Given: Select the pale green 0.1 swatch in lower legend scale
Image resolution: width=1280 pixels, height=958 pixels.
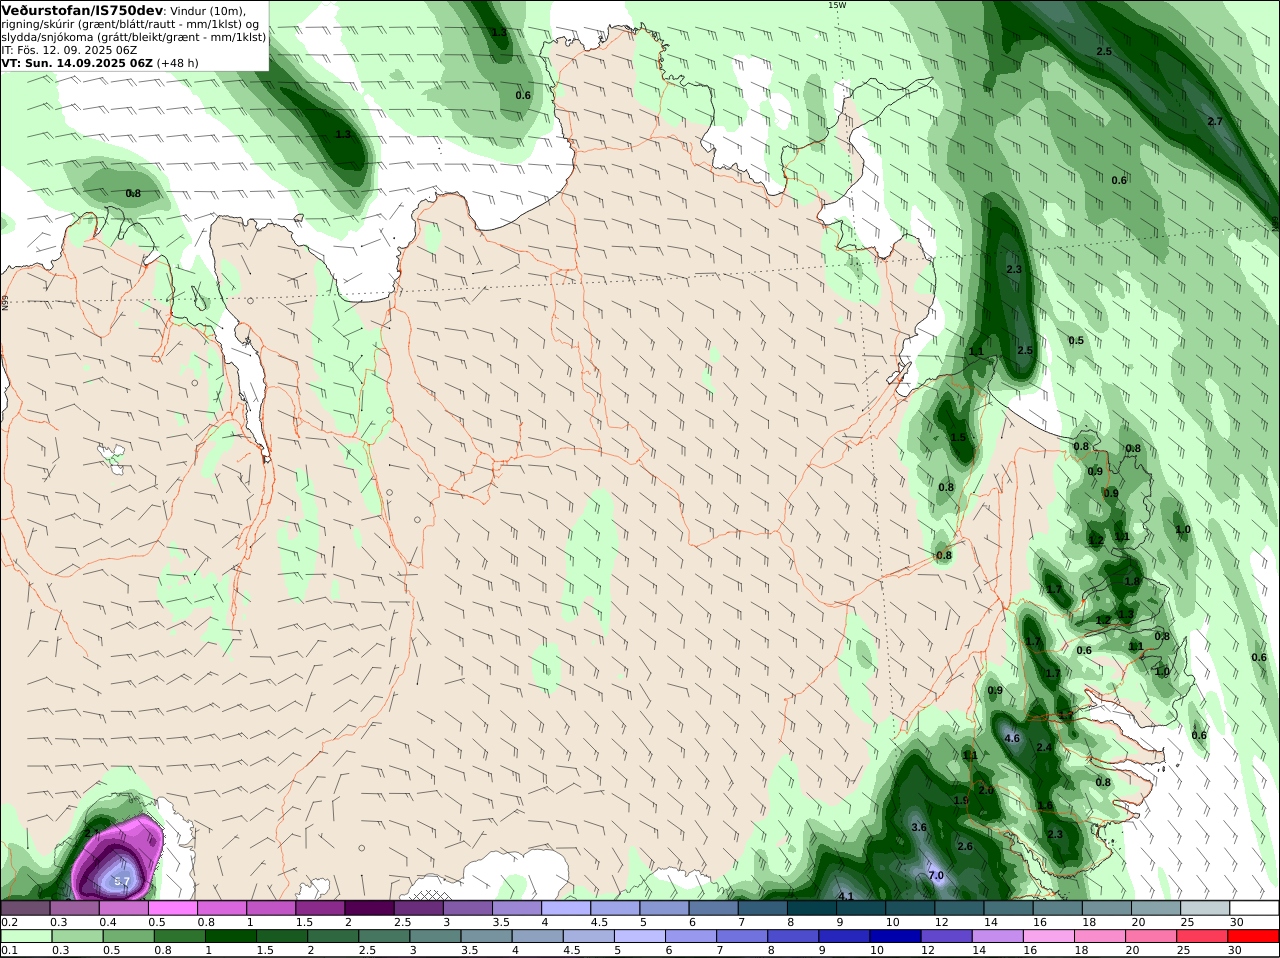Looking at the screenshot, I should tap(25, 937).
